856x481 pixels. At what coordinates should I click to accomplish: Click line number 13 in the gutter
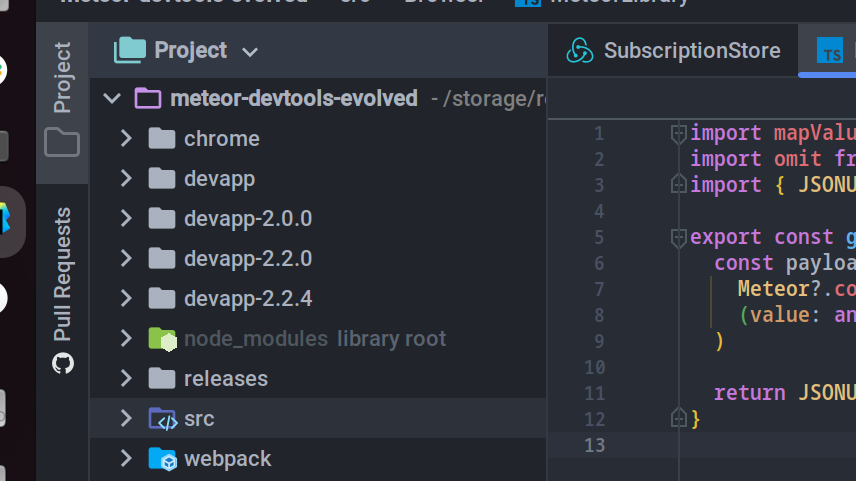(595, 445)
